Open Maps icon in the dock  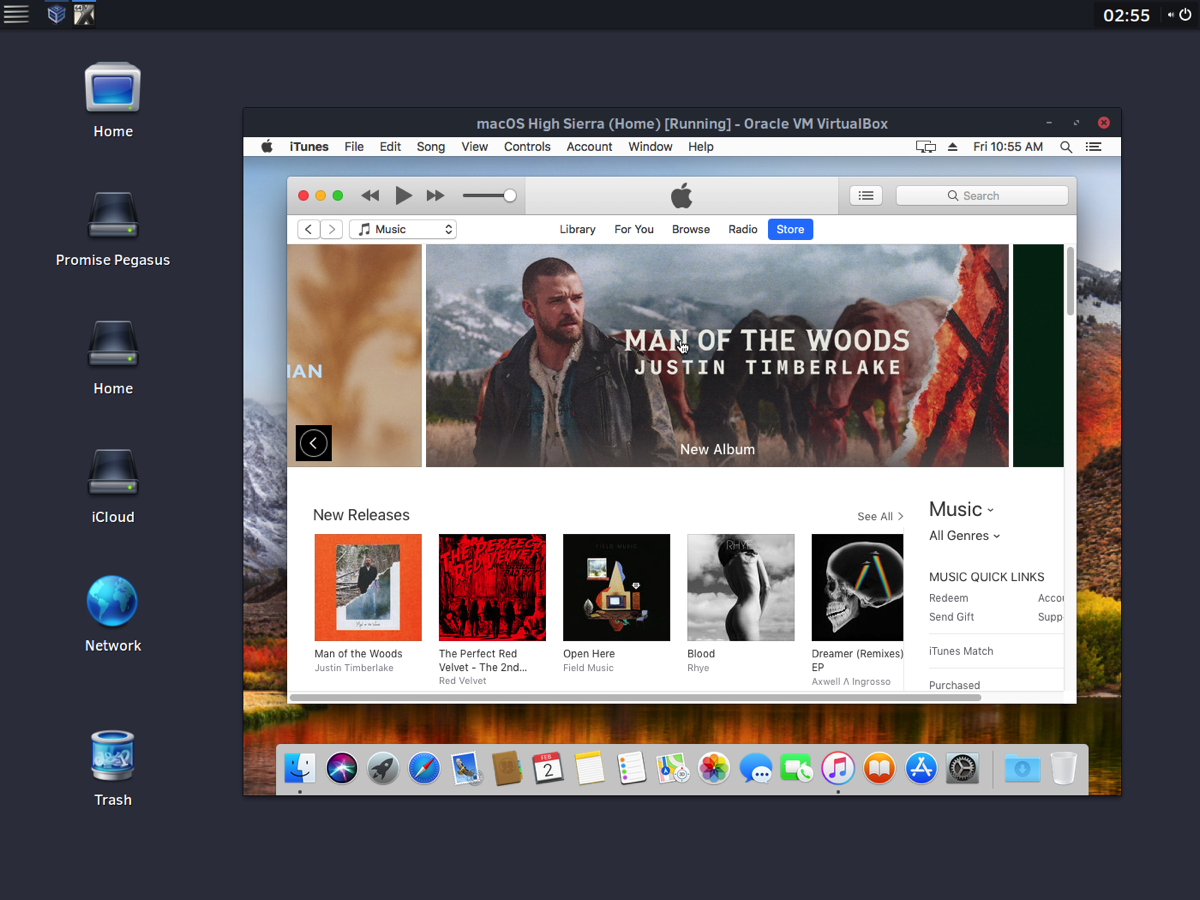(672, 768)
